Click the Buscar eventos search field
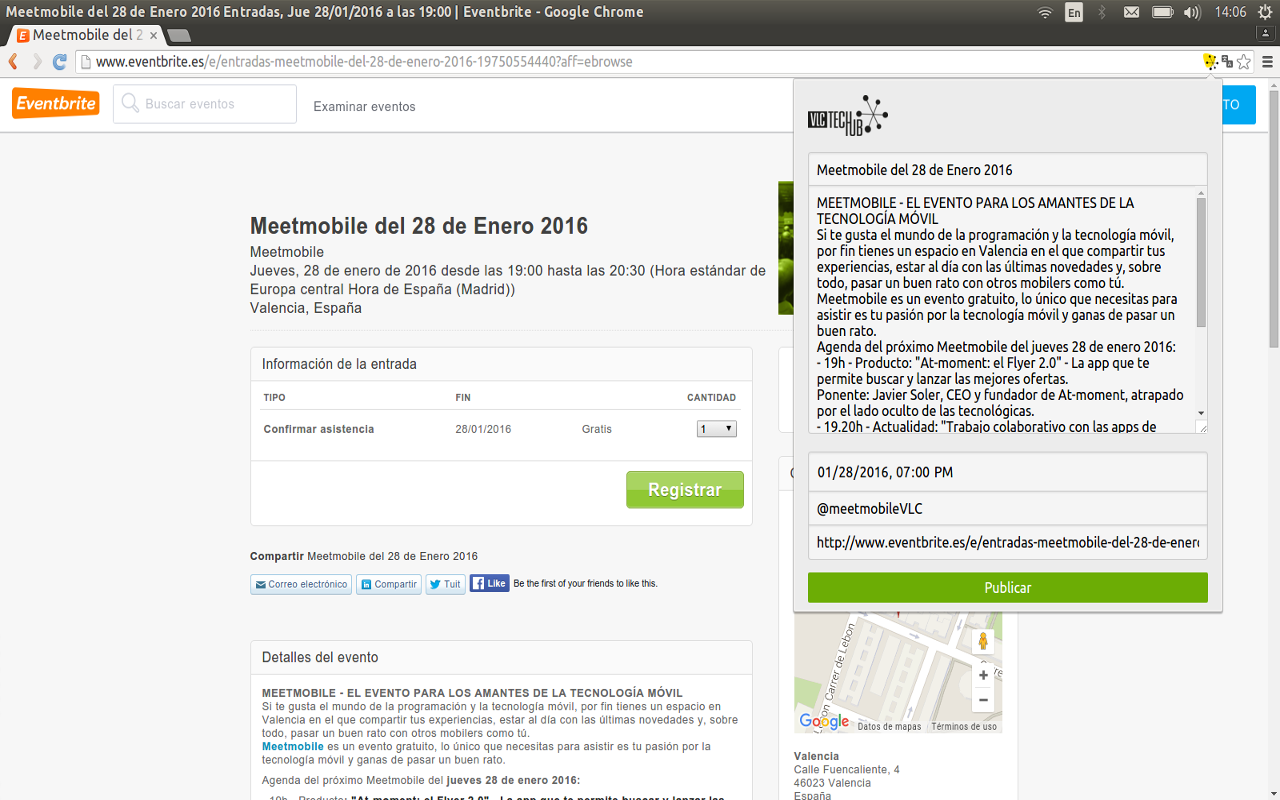This screenshot has height=800, width=1280. [x=205, y=104]
